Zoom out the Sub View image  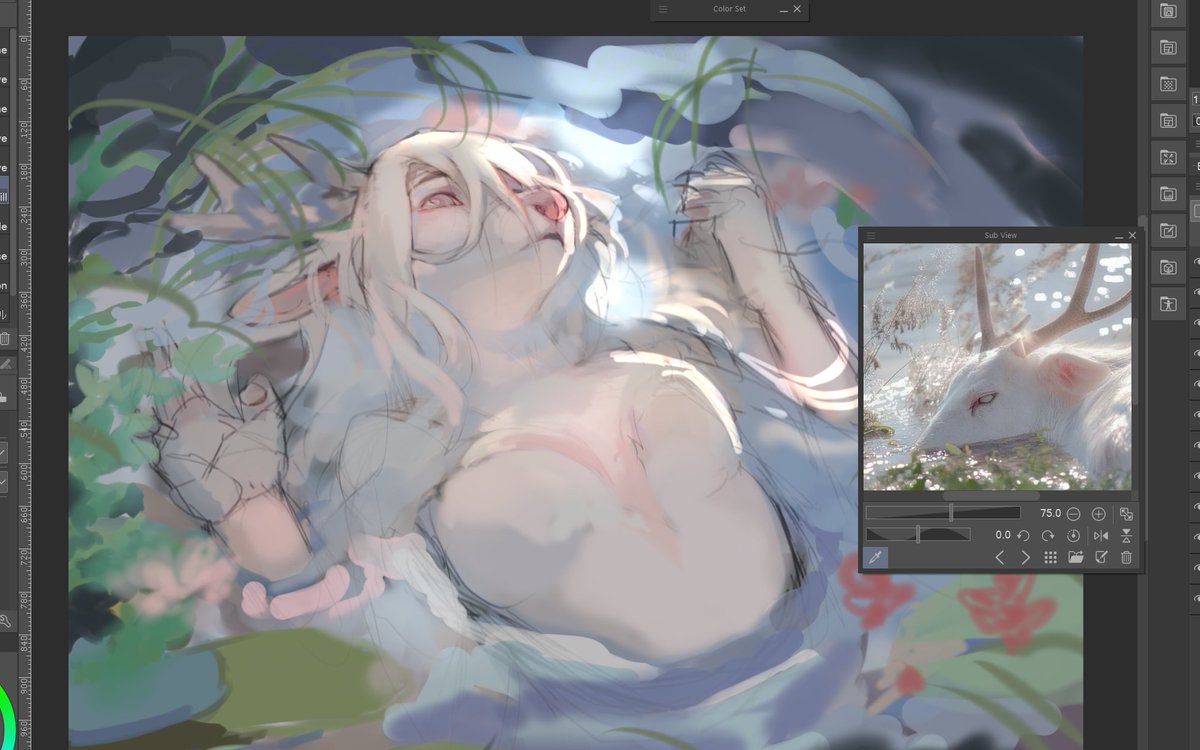tap(1073, 513)
